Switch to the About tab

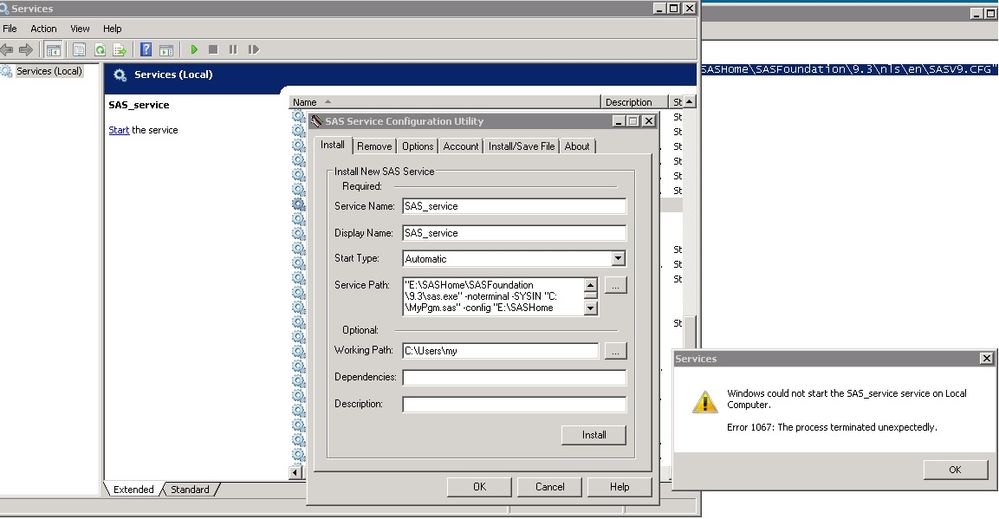pos(577,146)
